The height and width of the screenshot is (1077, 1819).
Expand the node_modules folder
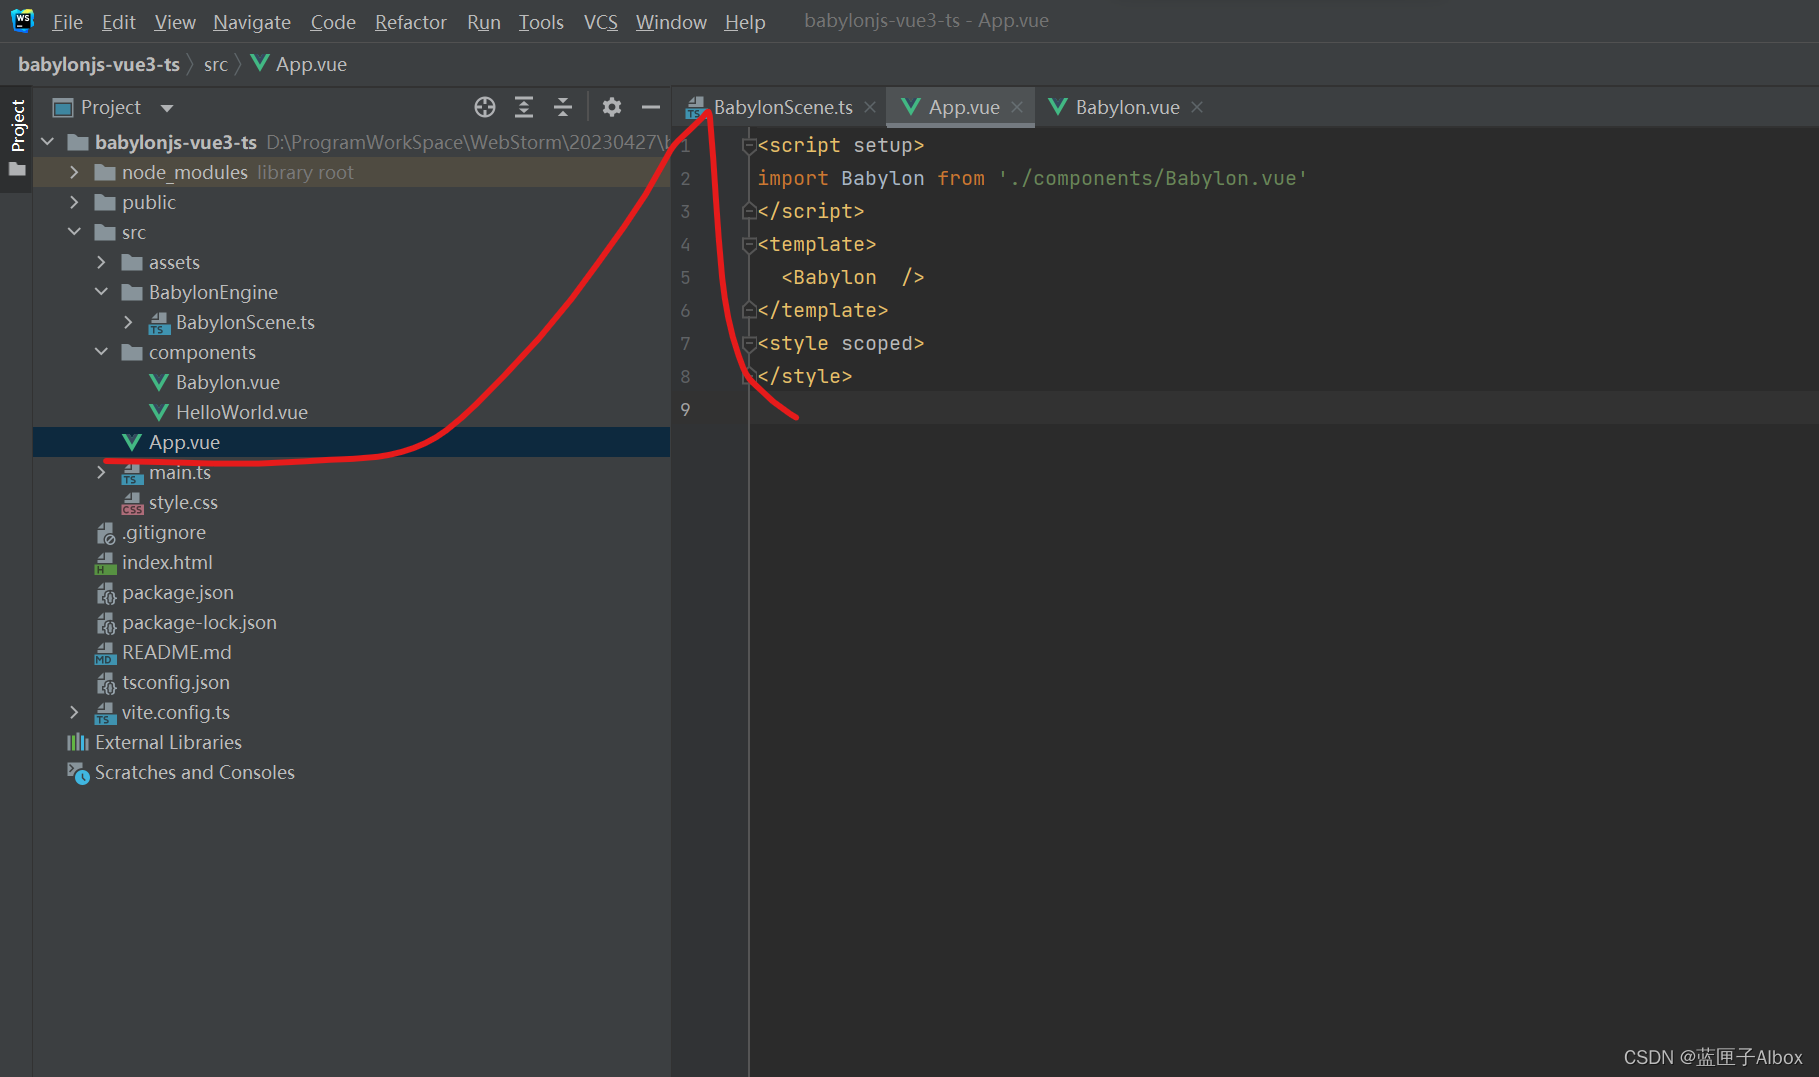74,172
